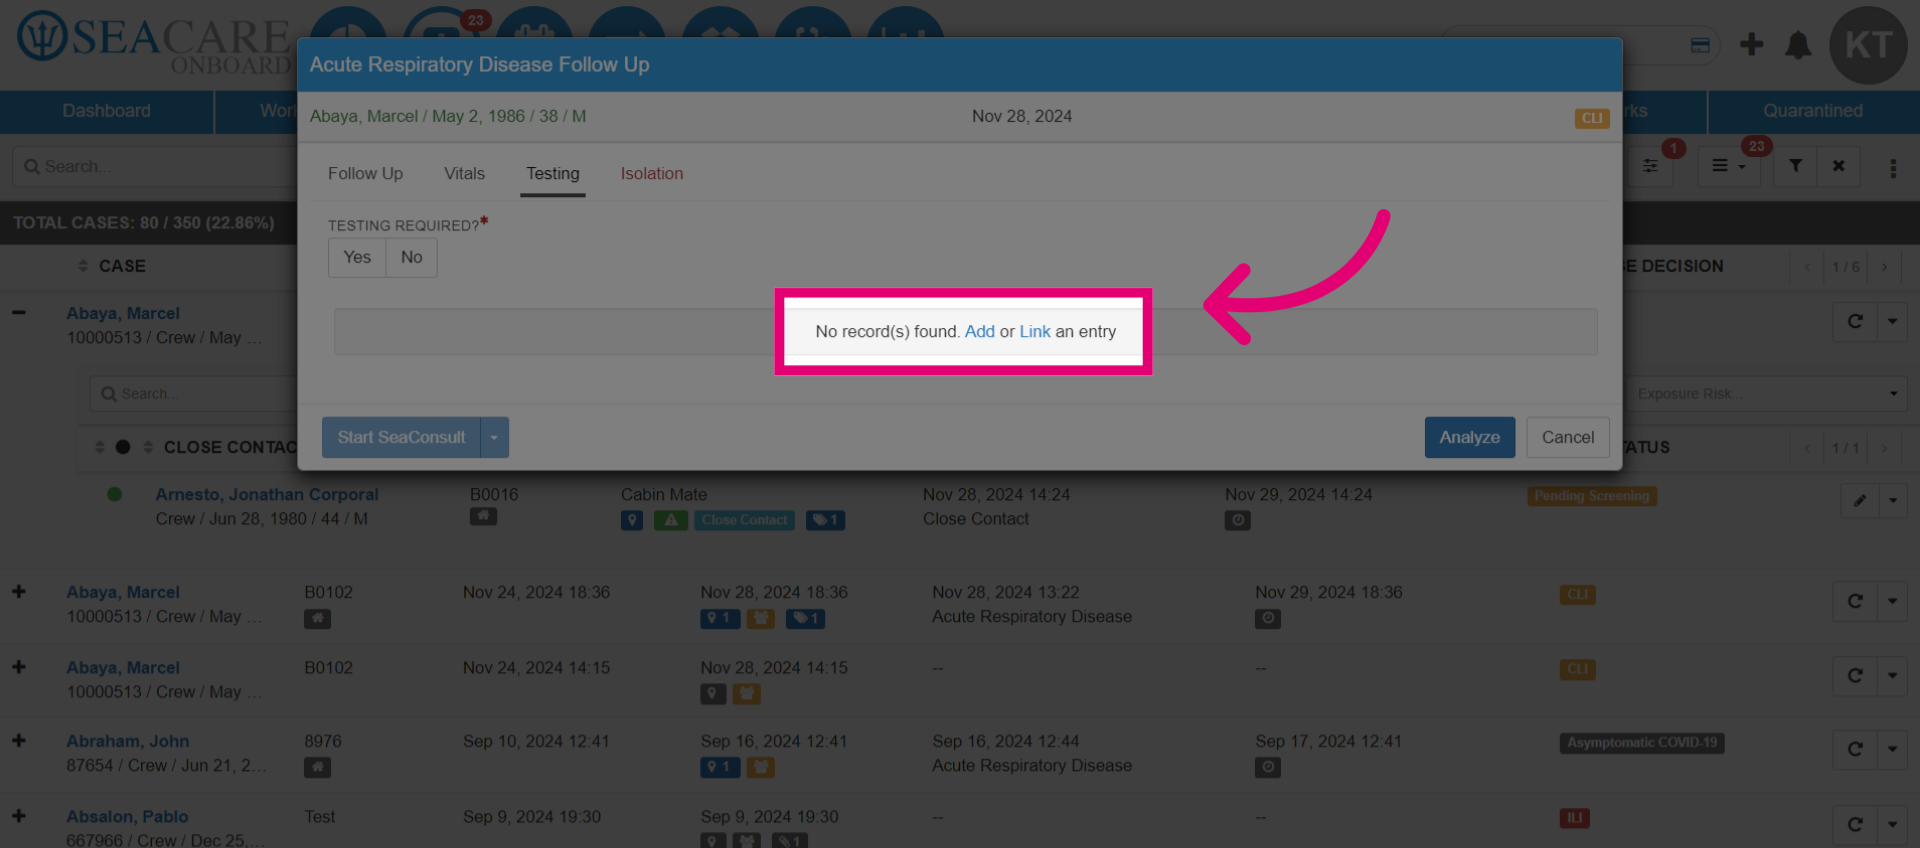Sort by the CASE column header

pyautogui.click(x=122, y=266)
